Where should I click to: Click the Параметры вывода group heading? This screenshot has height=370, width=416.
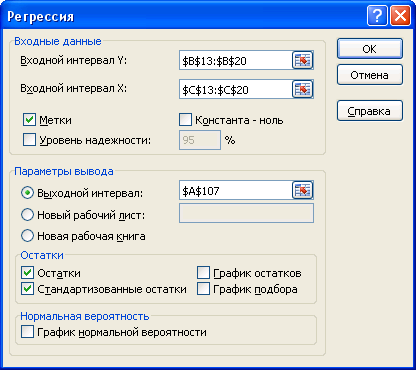(64, 171)
